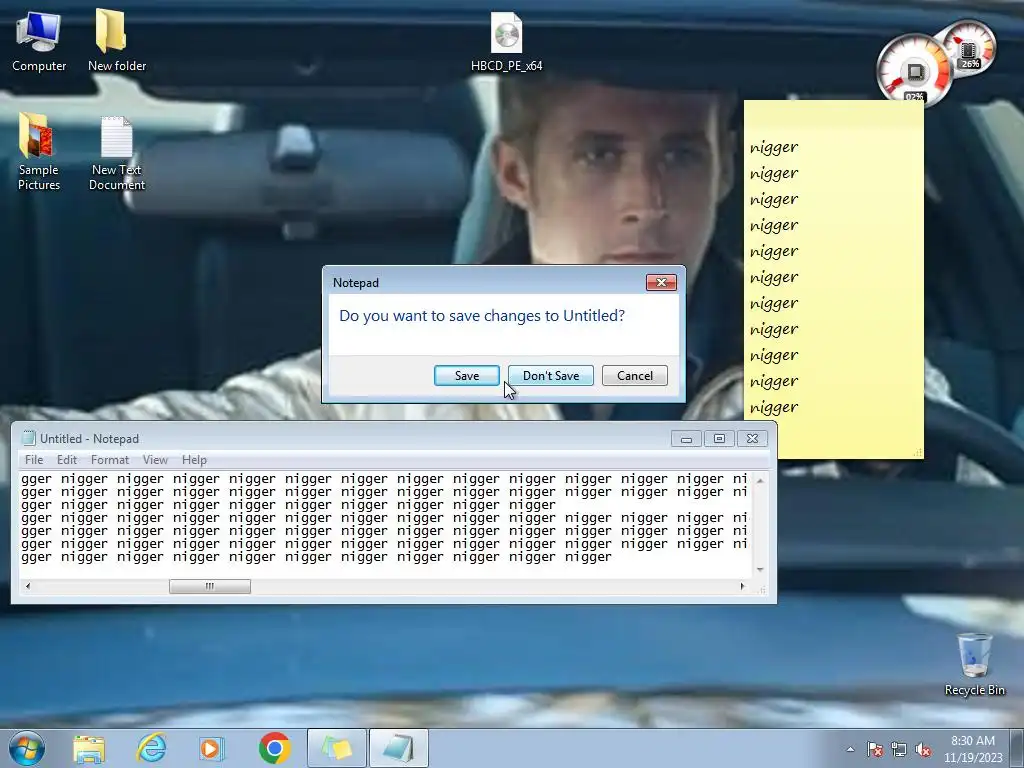
Task: Minimize the Untitled - Notepad window
Action: [x=686, y=439]
